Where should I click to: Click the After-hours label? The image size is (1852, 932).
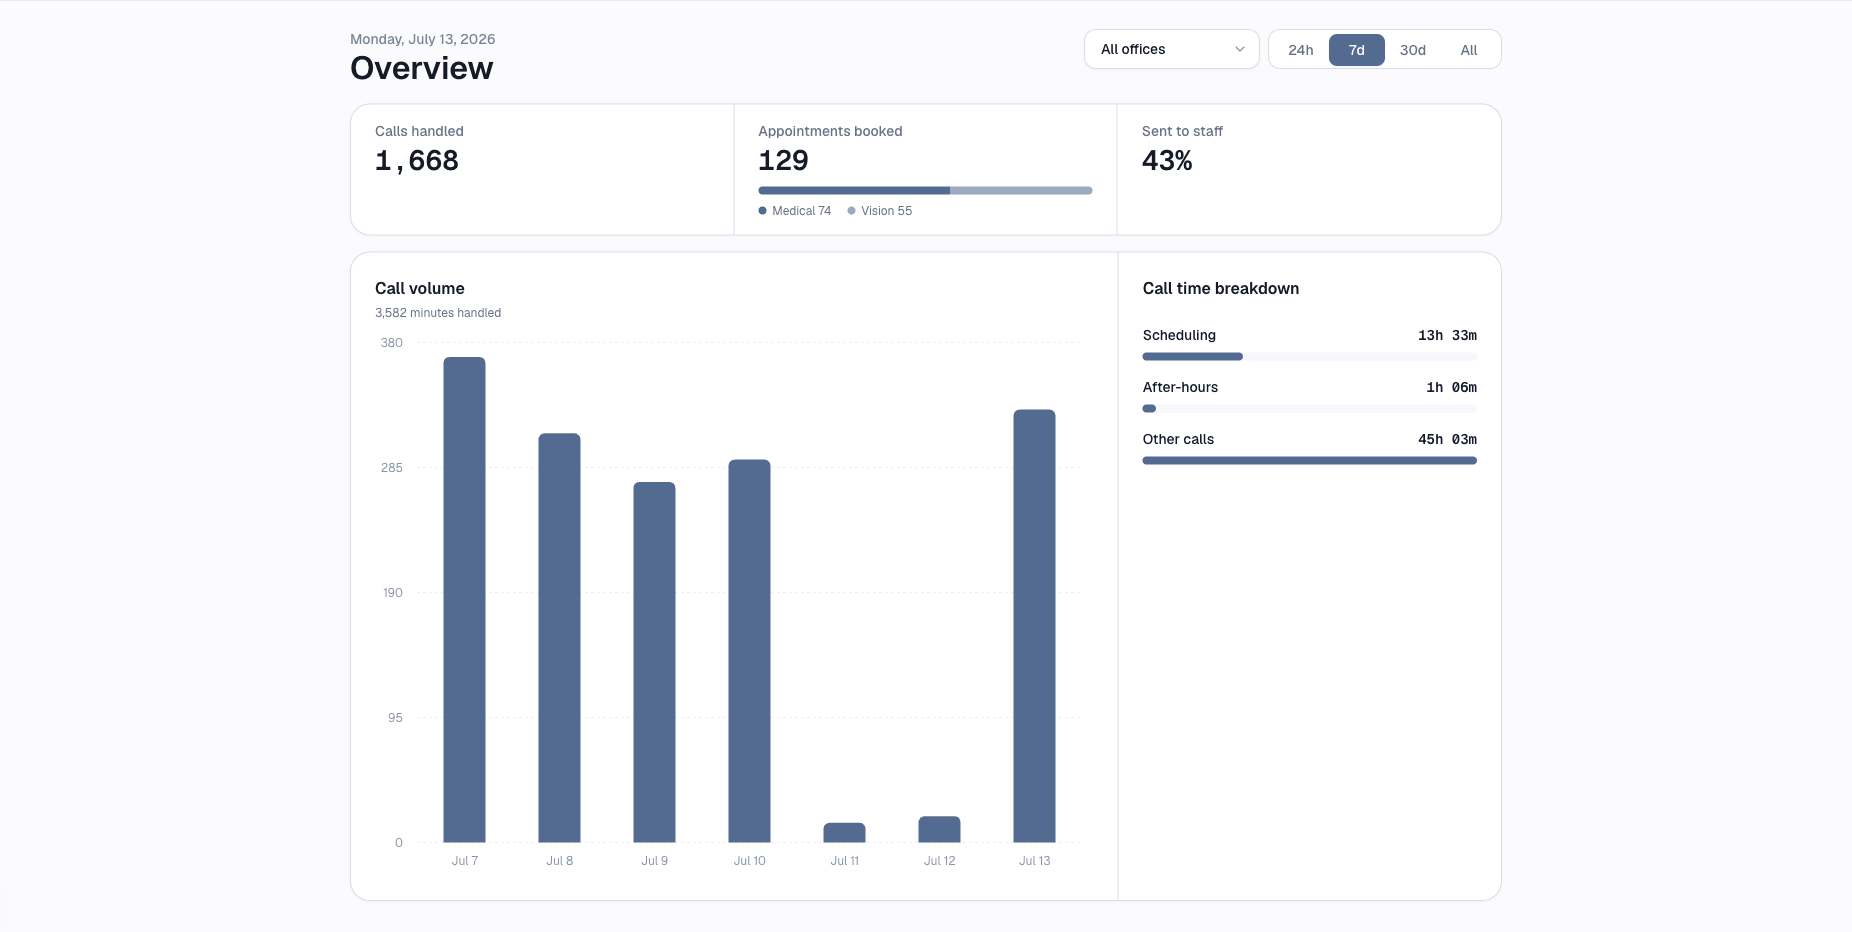click(x=1180, y=387)
